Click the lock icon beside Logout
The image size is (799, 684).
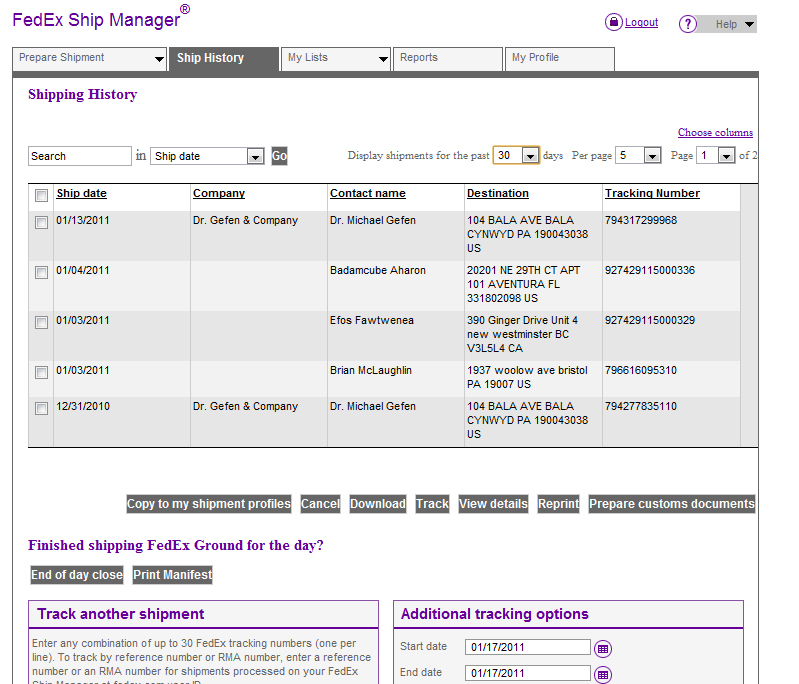click(x=614, y=22)
